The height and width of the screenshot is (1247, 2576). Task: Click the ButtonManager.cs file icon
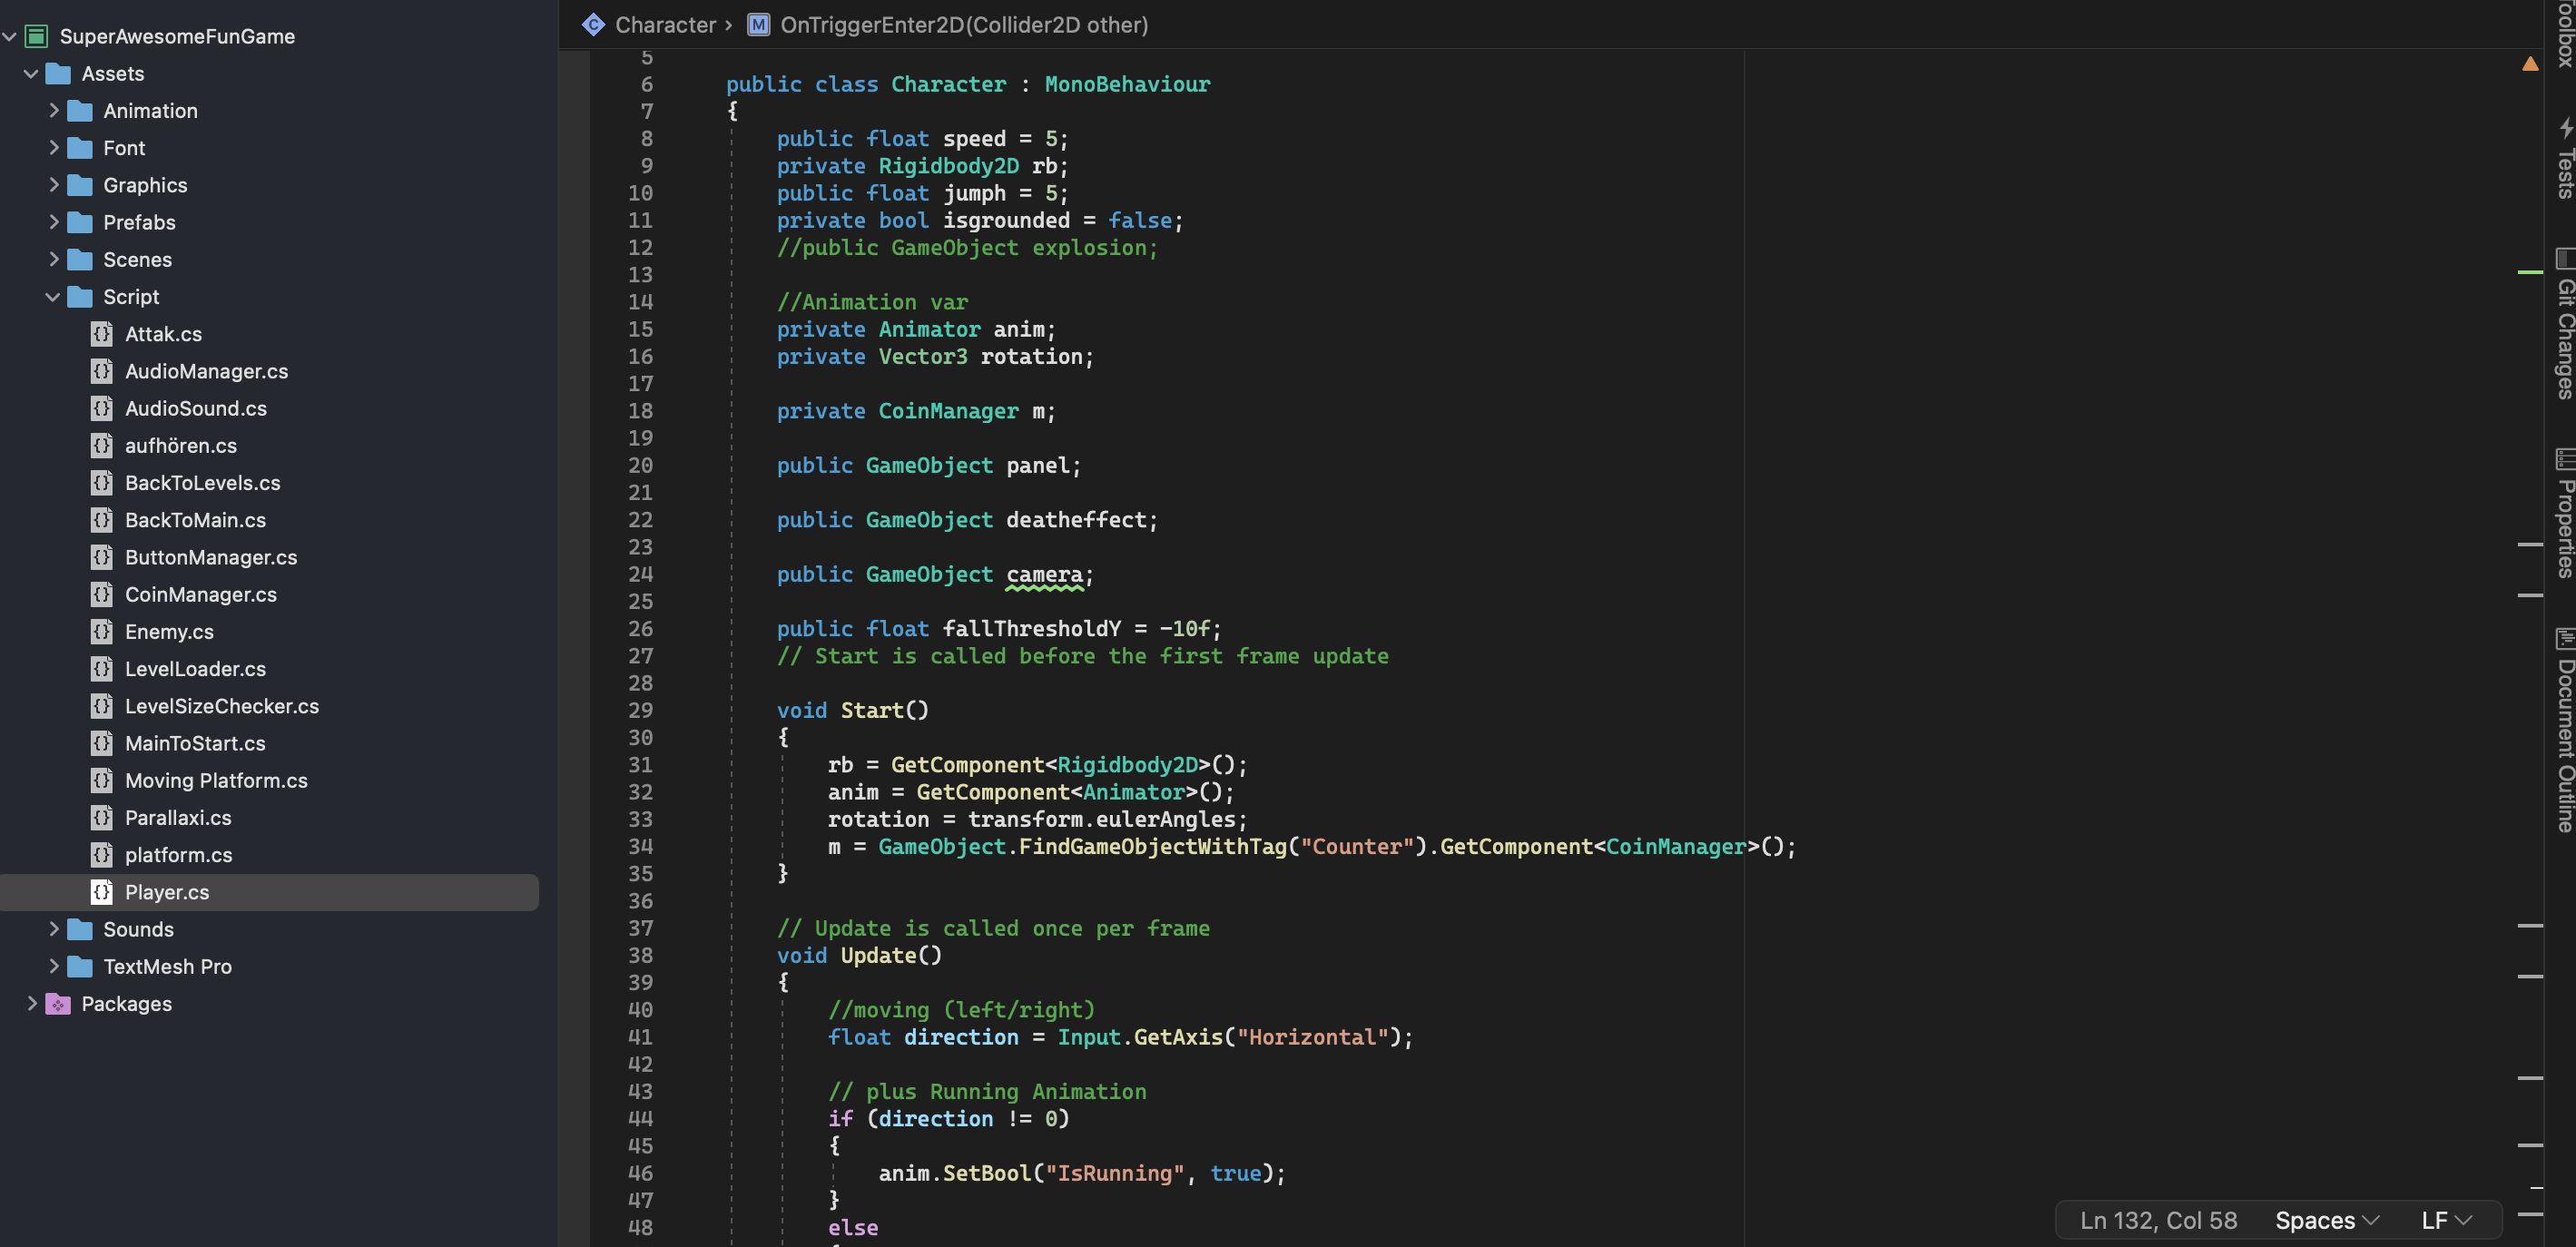point(102,557)
